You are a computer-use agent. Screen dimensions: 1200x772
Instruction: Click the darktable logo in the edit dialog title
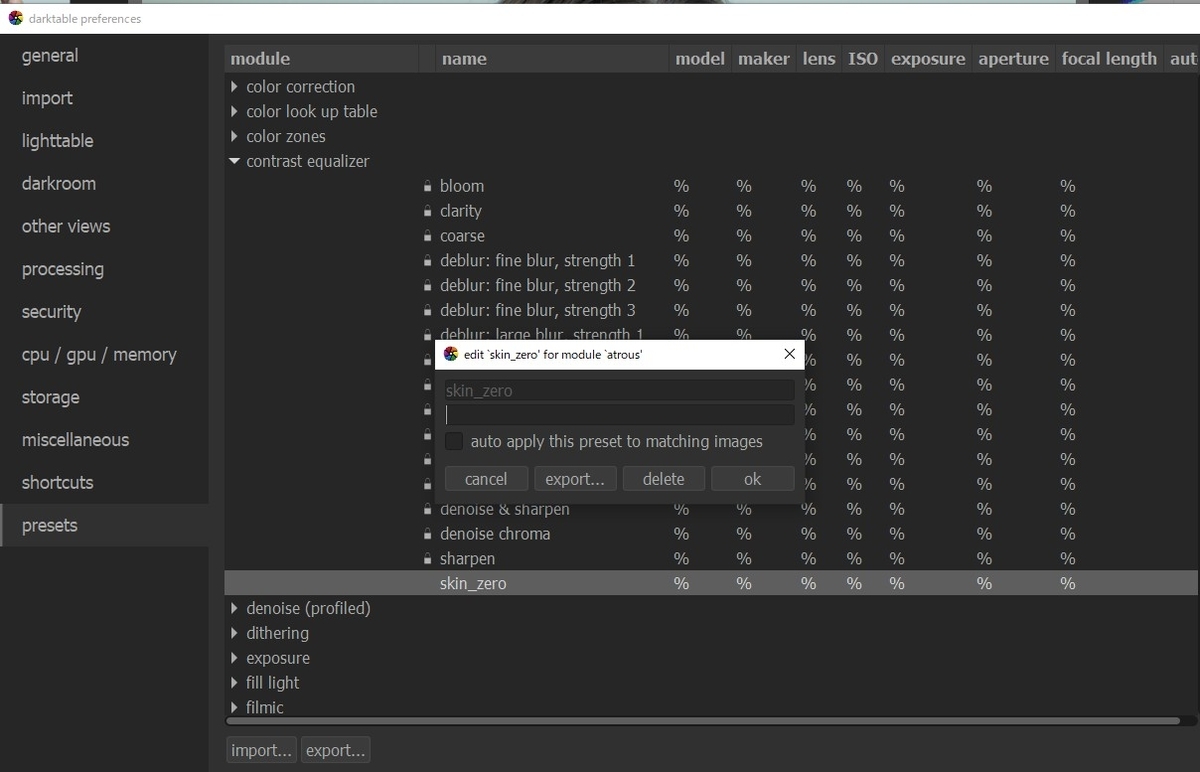(x=451, y=354)
